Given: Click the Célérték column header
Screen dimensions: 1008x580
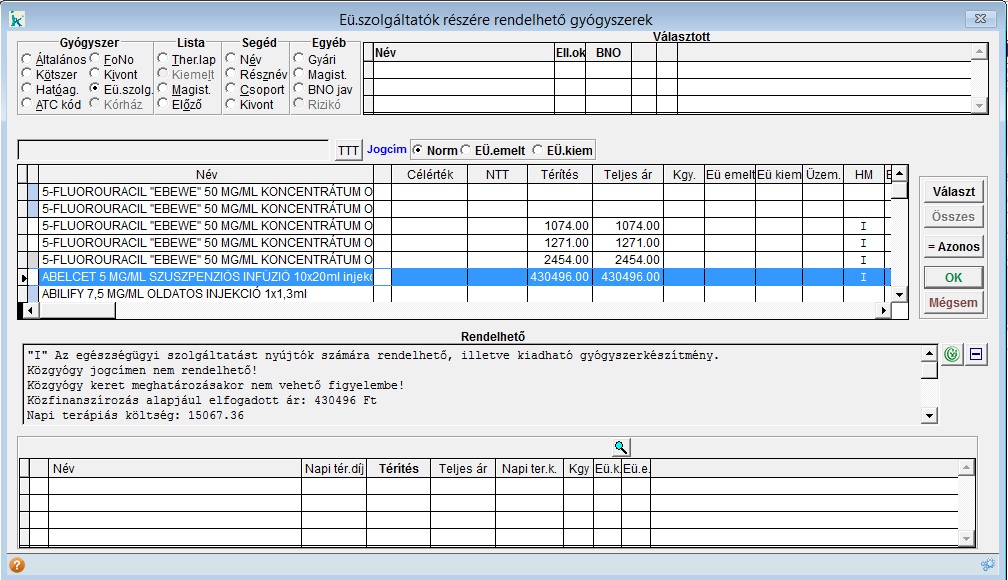Looking at the screenshot, I should click(x=429, y=174).
